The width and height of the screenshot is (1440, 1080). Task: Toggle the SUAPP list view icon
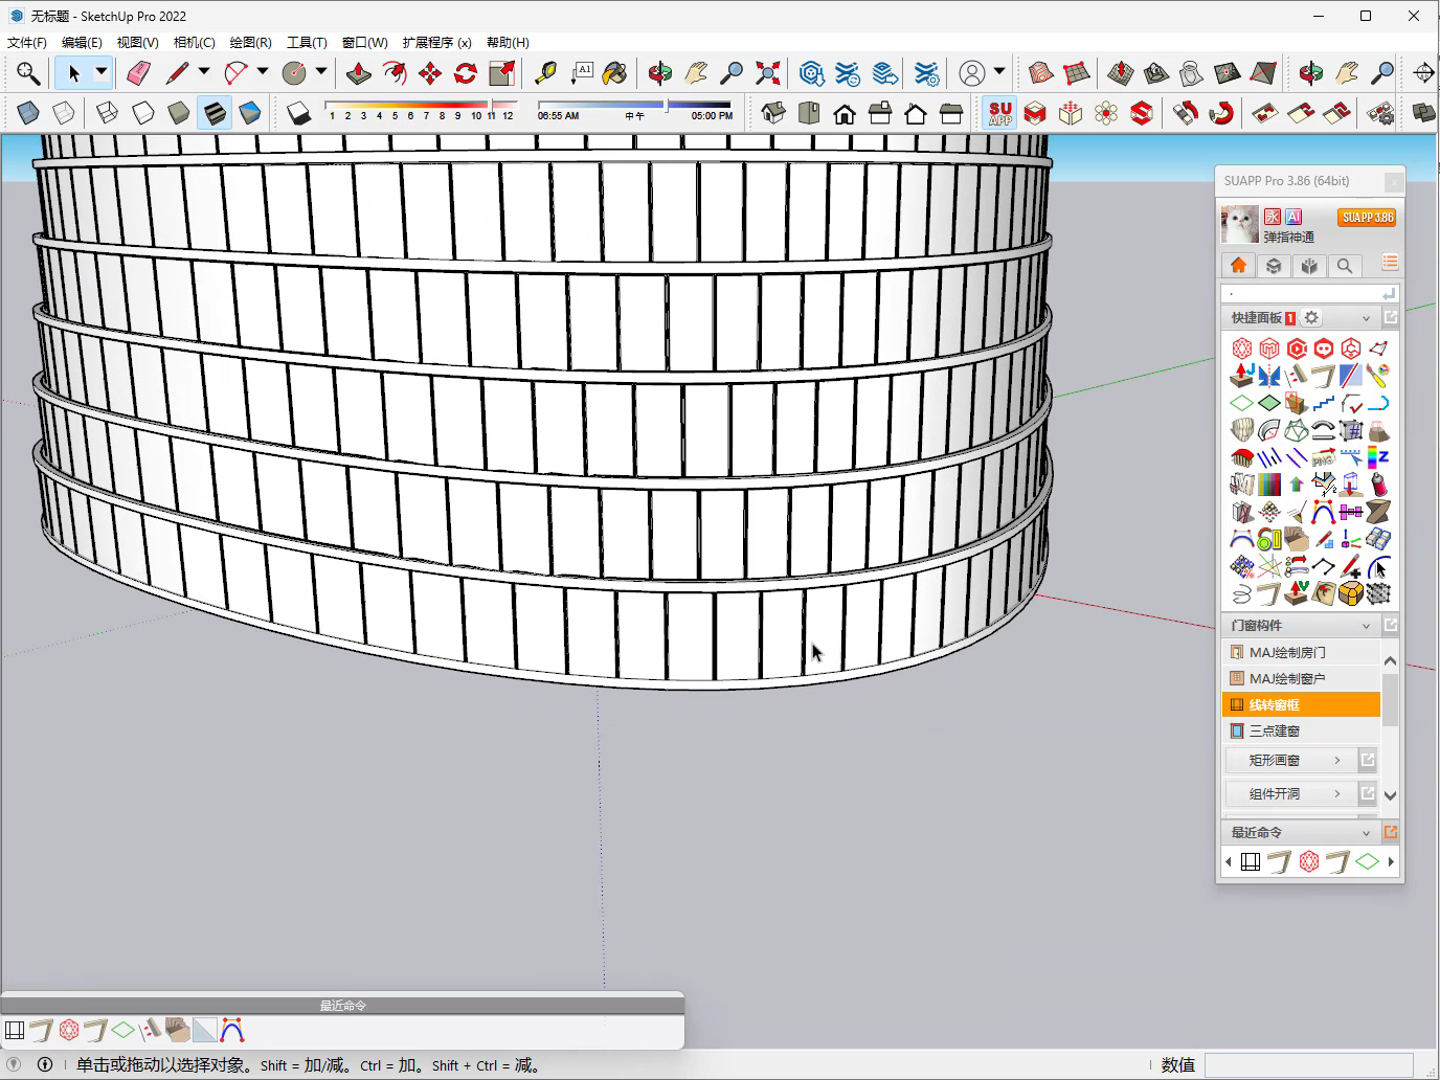pos(1390,263)
